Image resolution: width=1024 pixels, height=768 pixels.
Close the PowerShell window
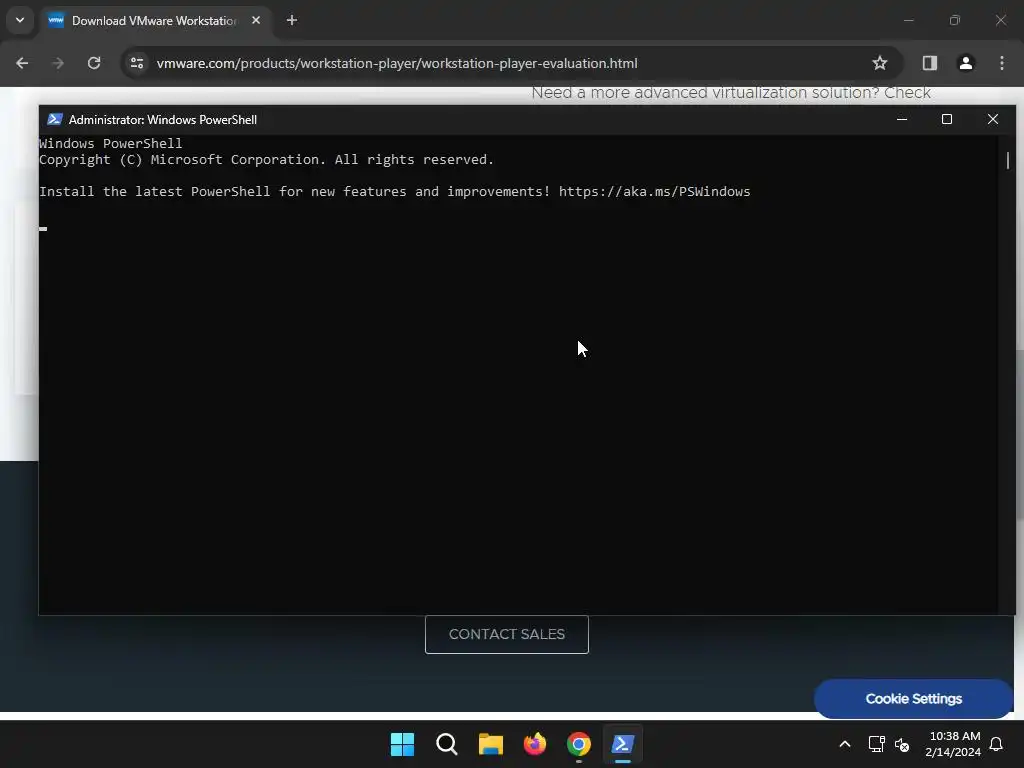pyautogui.click(x=993, y=119)
